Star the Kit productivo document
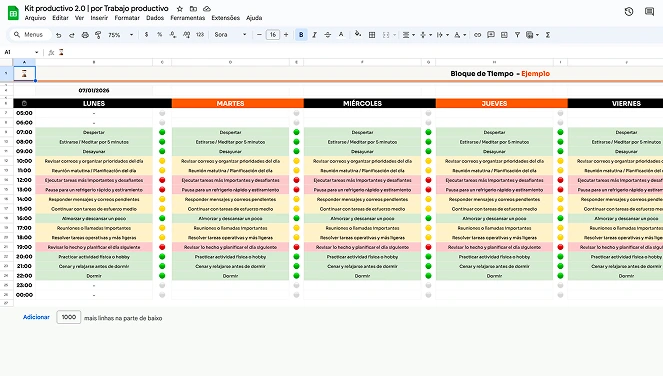 180,8
